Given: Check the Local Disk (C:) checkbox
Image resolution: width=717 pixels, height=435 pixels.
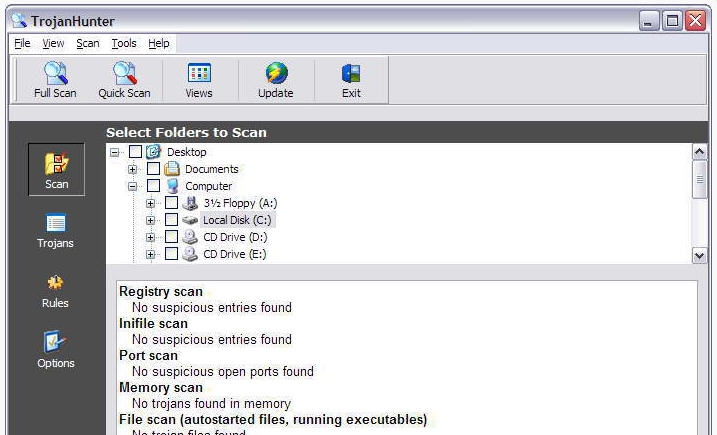Looking at the screenshot, I should (171, 220).
